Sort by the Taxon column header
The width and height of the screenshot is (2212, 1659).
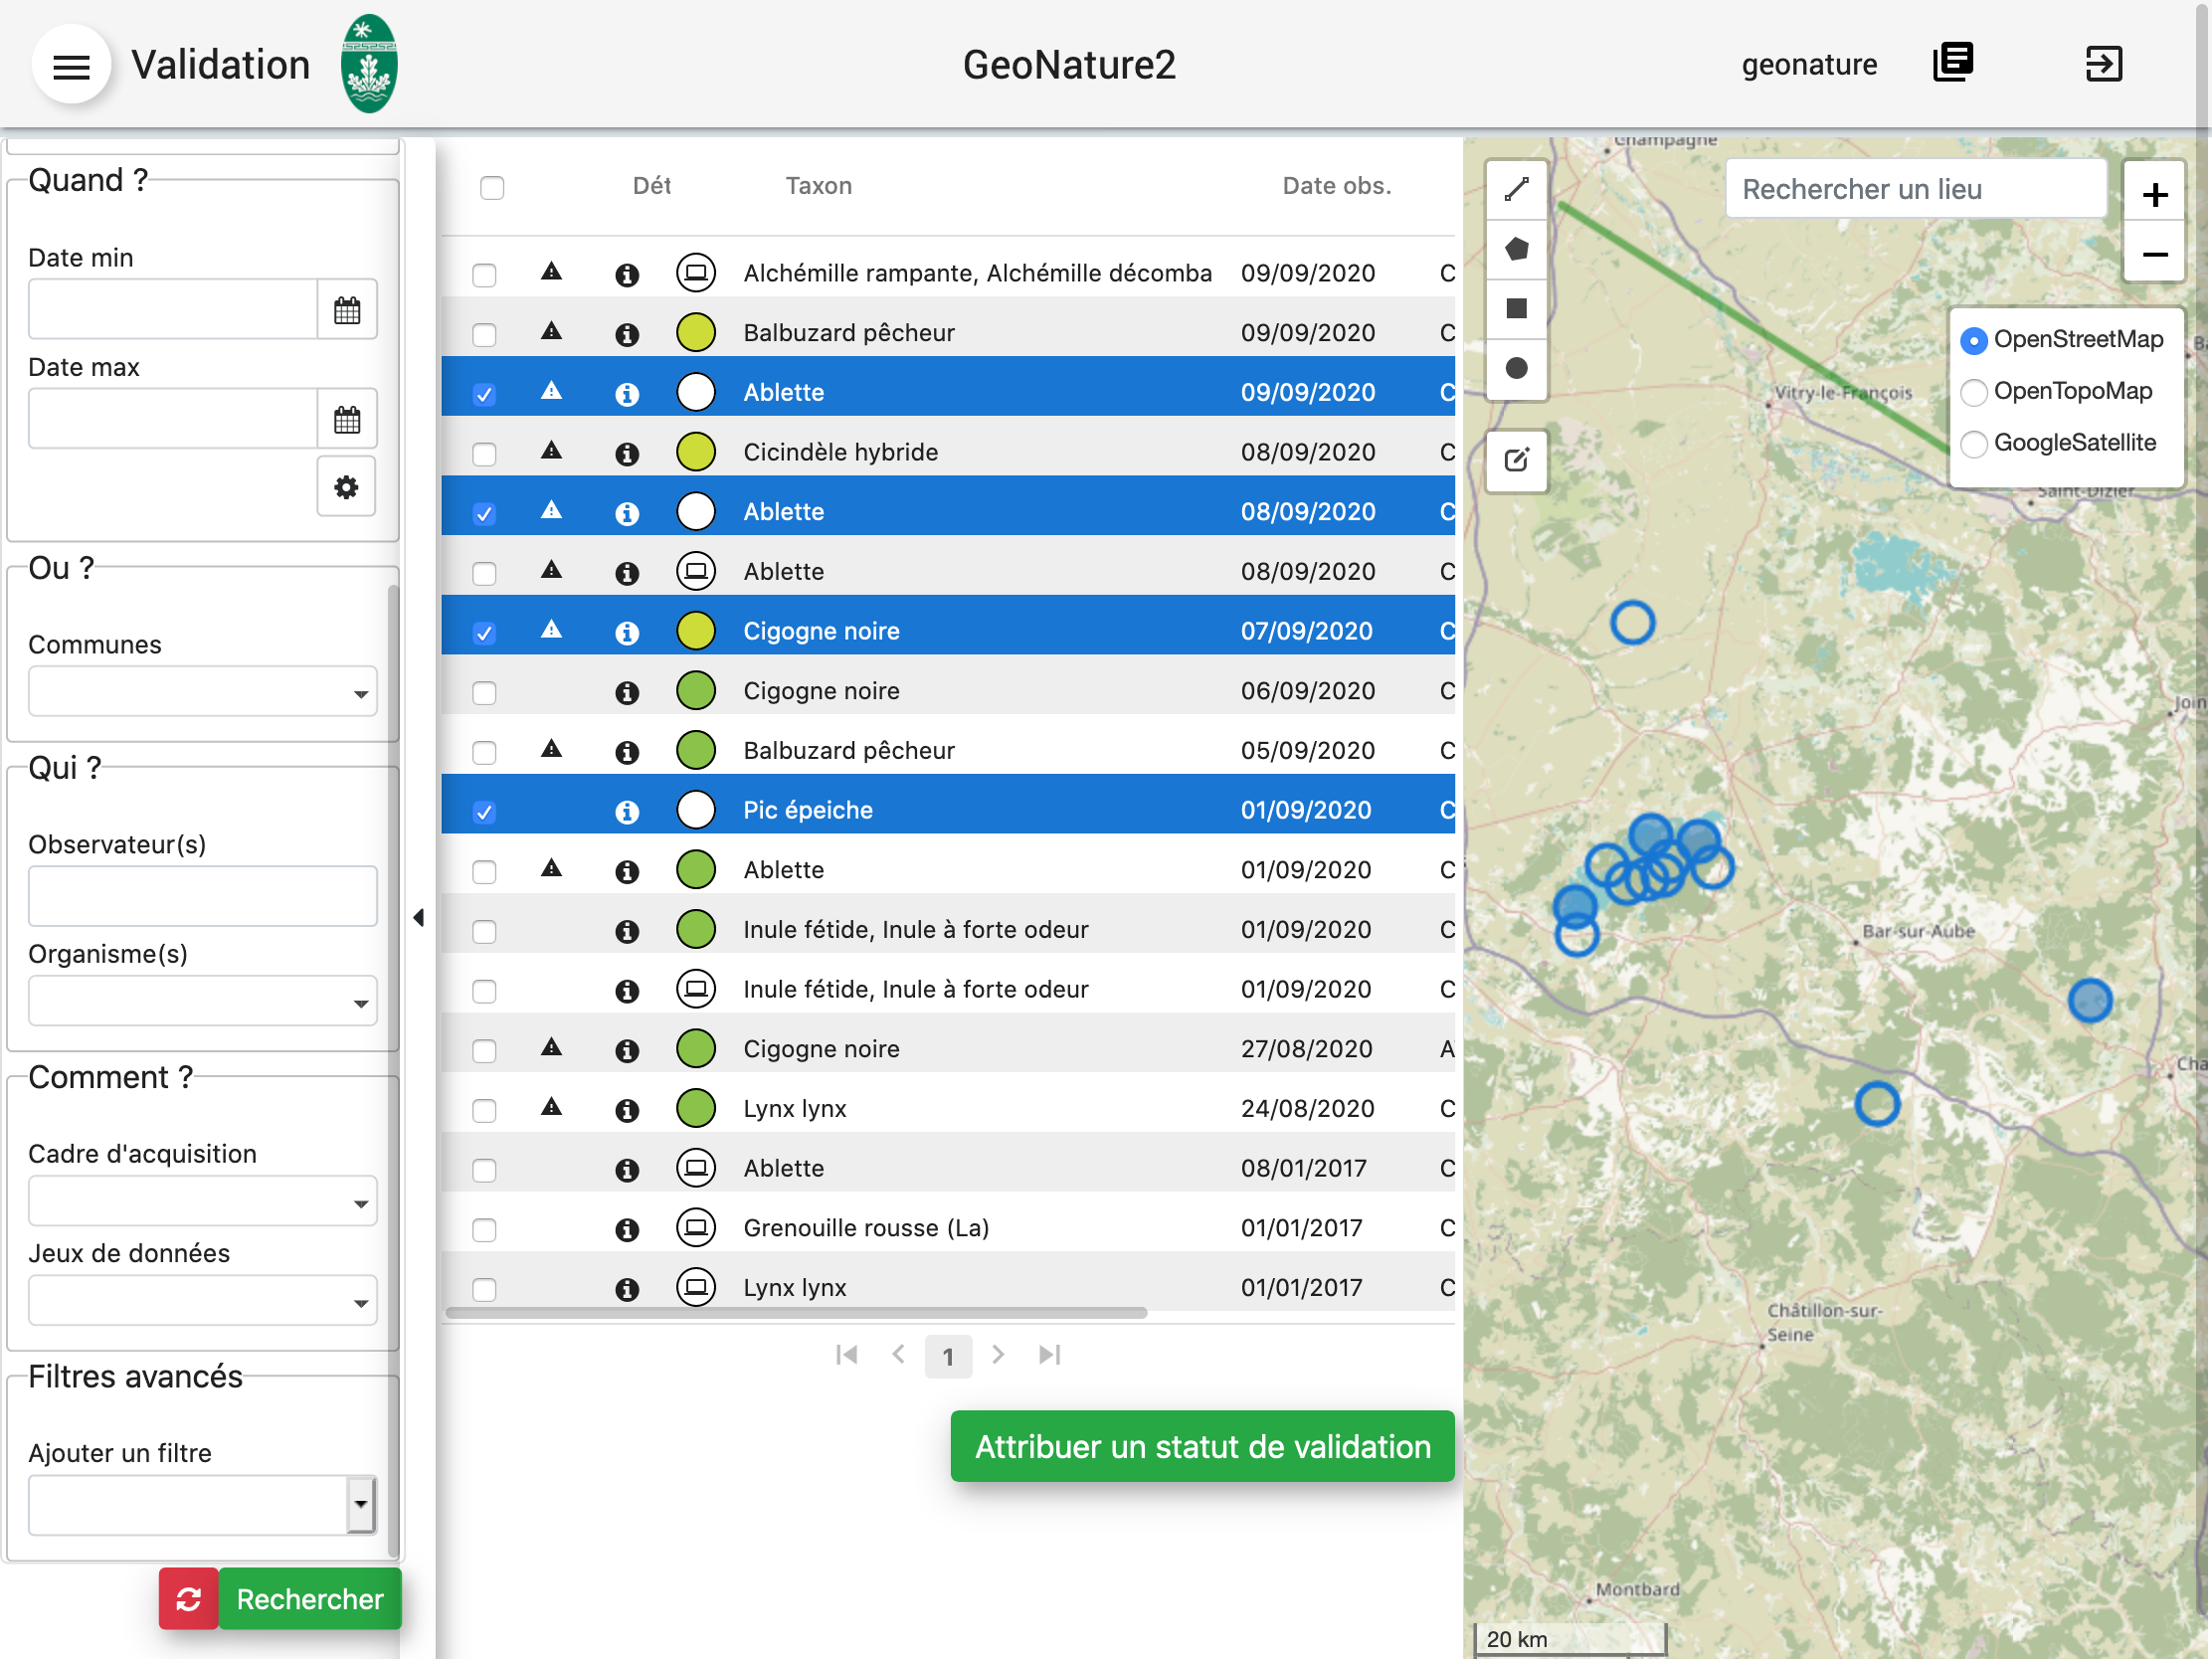coord(818,186)
